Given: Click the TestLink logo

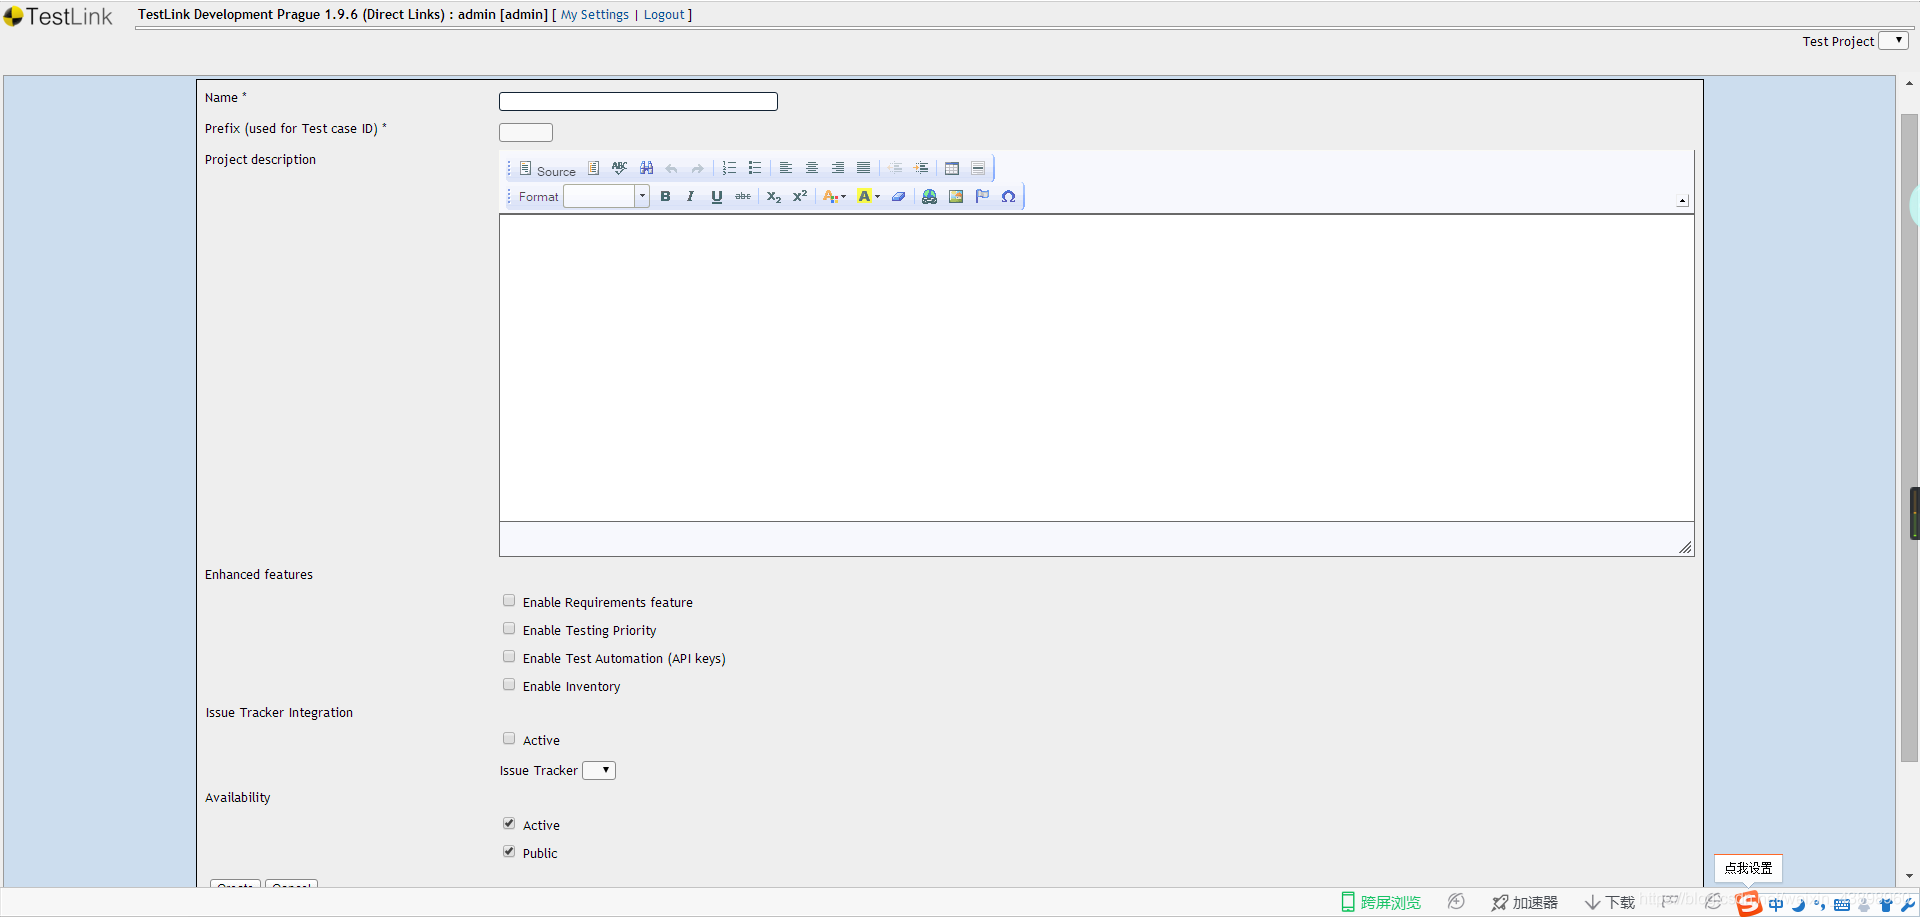Looking at the screenshot, I should coord(58,16).
